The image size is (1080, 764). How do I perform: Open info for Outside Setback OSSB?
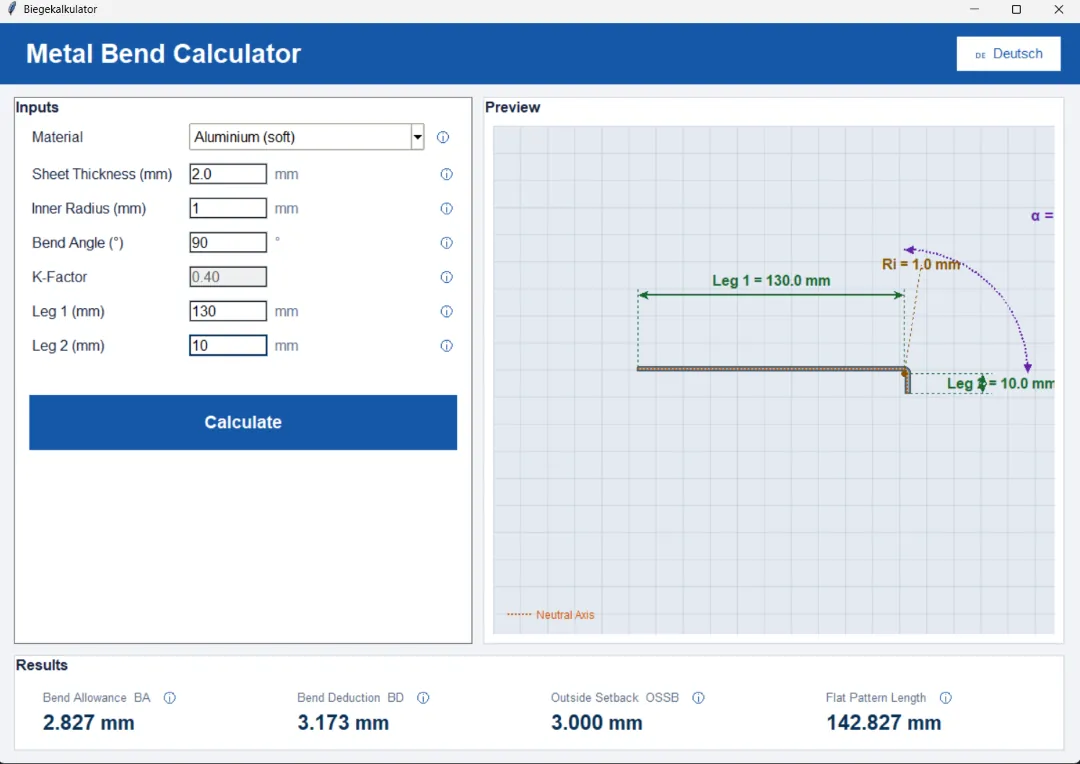[x=698, y=698]
